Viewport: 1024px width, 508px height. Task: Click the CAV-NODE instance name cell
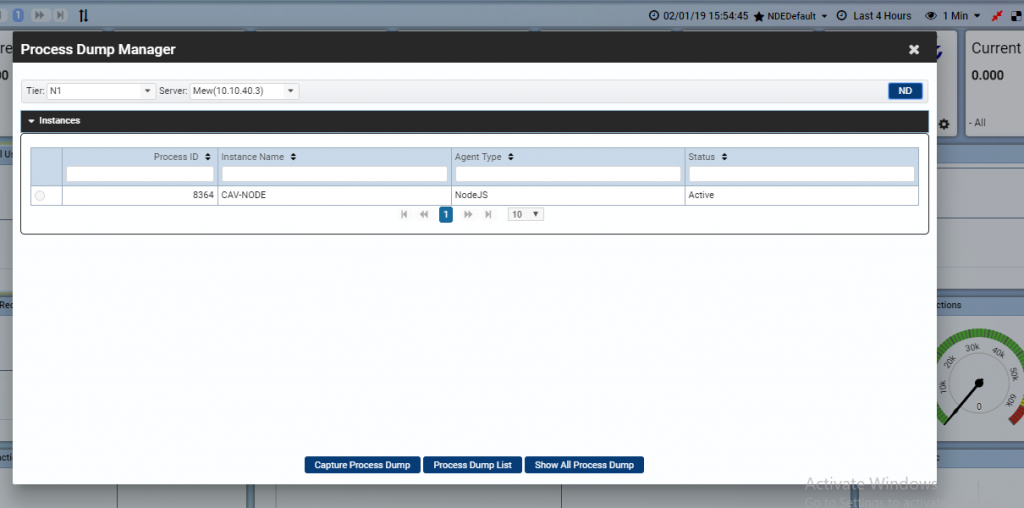[334, 195]
